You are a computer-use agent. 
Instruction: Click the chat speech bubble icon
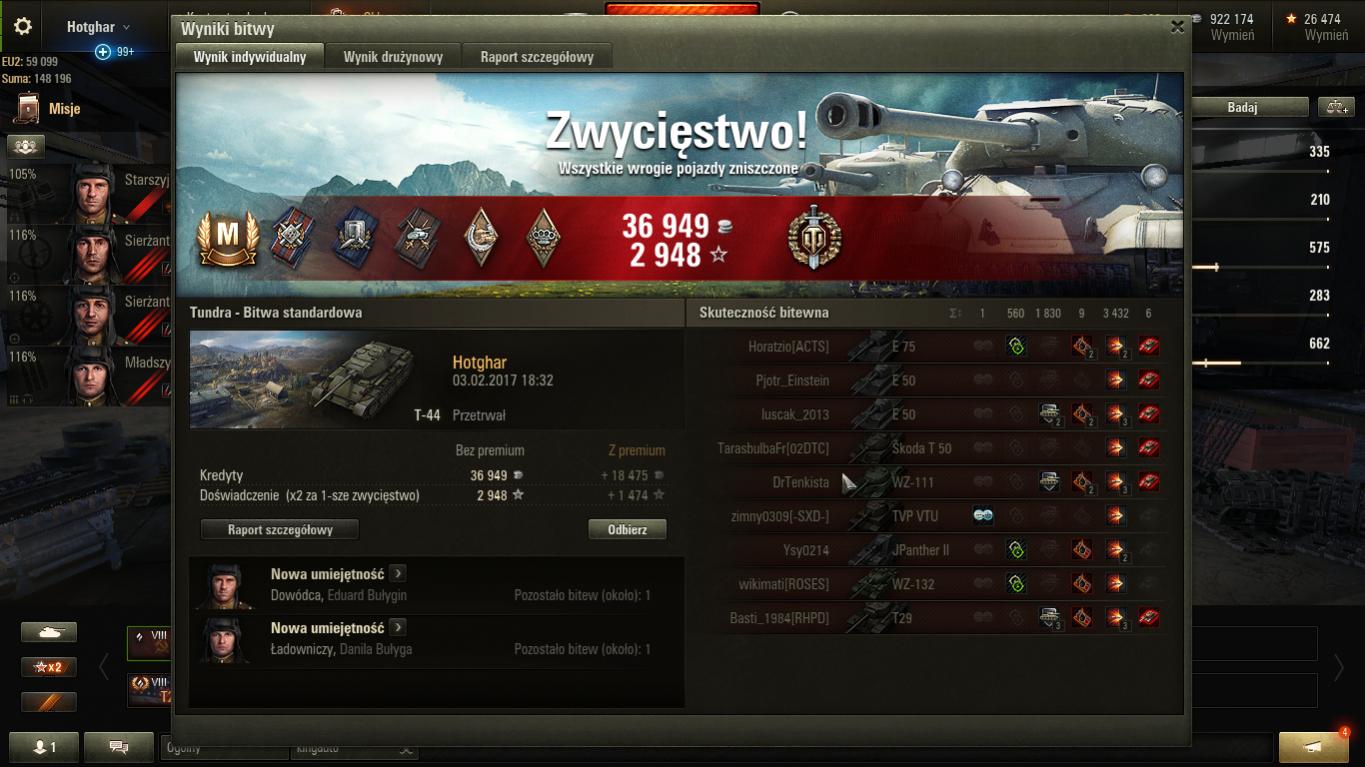pyautogui.click(x=118, y=747)
